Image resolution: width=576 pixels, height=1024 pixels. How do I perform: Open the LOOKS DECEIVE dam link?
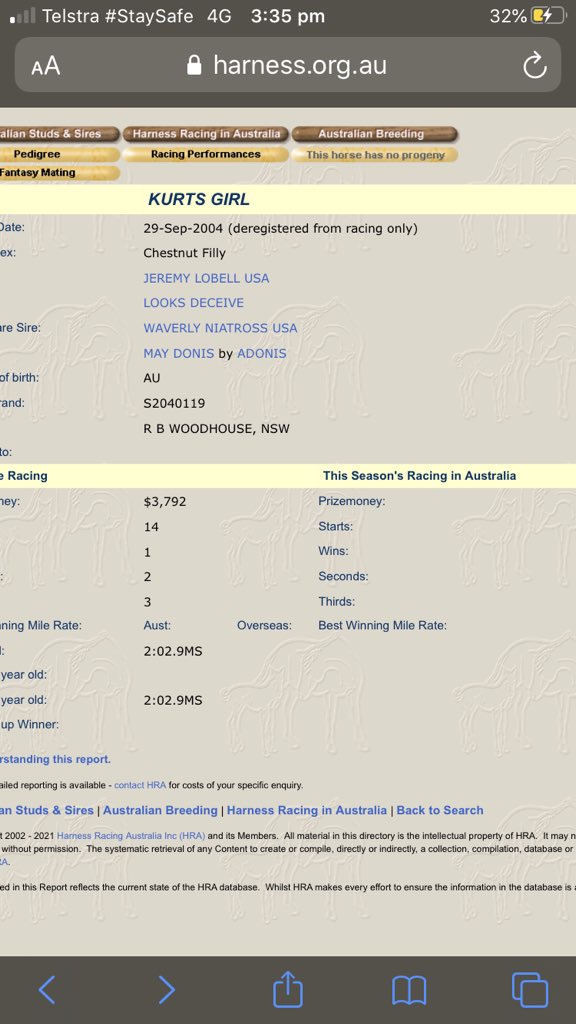click(x=193, y=303)
